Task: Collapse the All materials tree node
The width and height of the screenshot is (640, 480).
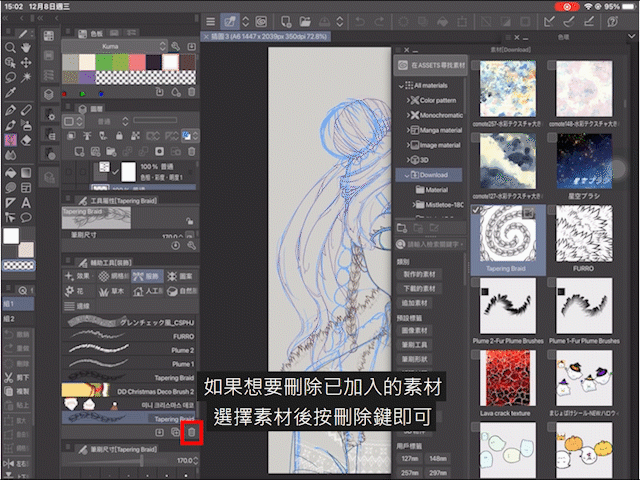Action: click(401, 86)
